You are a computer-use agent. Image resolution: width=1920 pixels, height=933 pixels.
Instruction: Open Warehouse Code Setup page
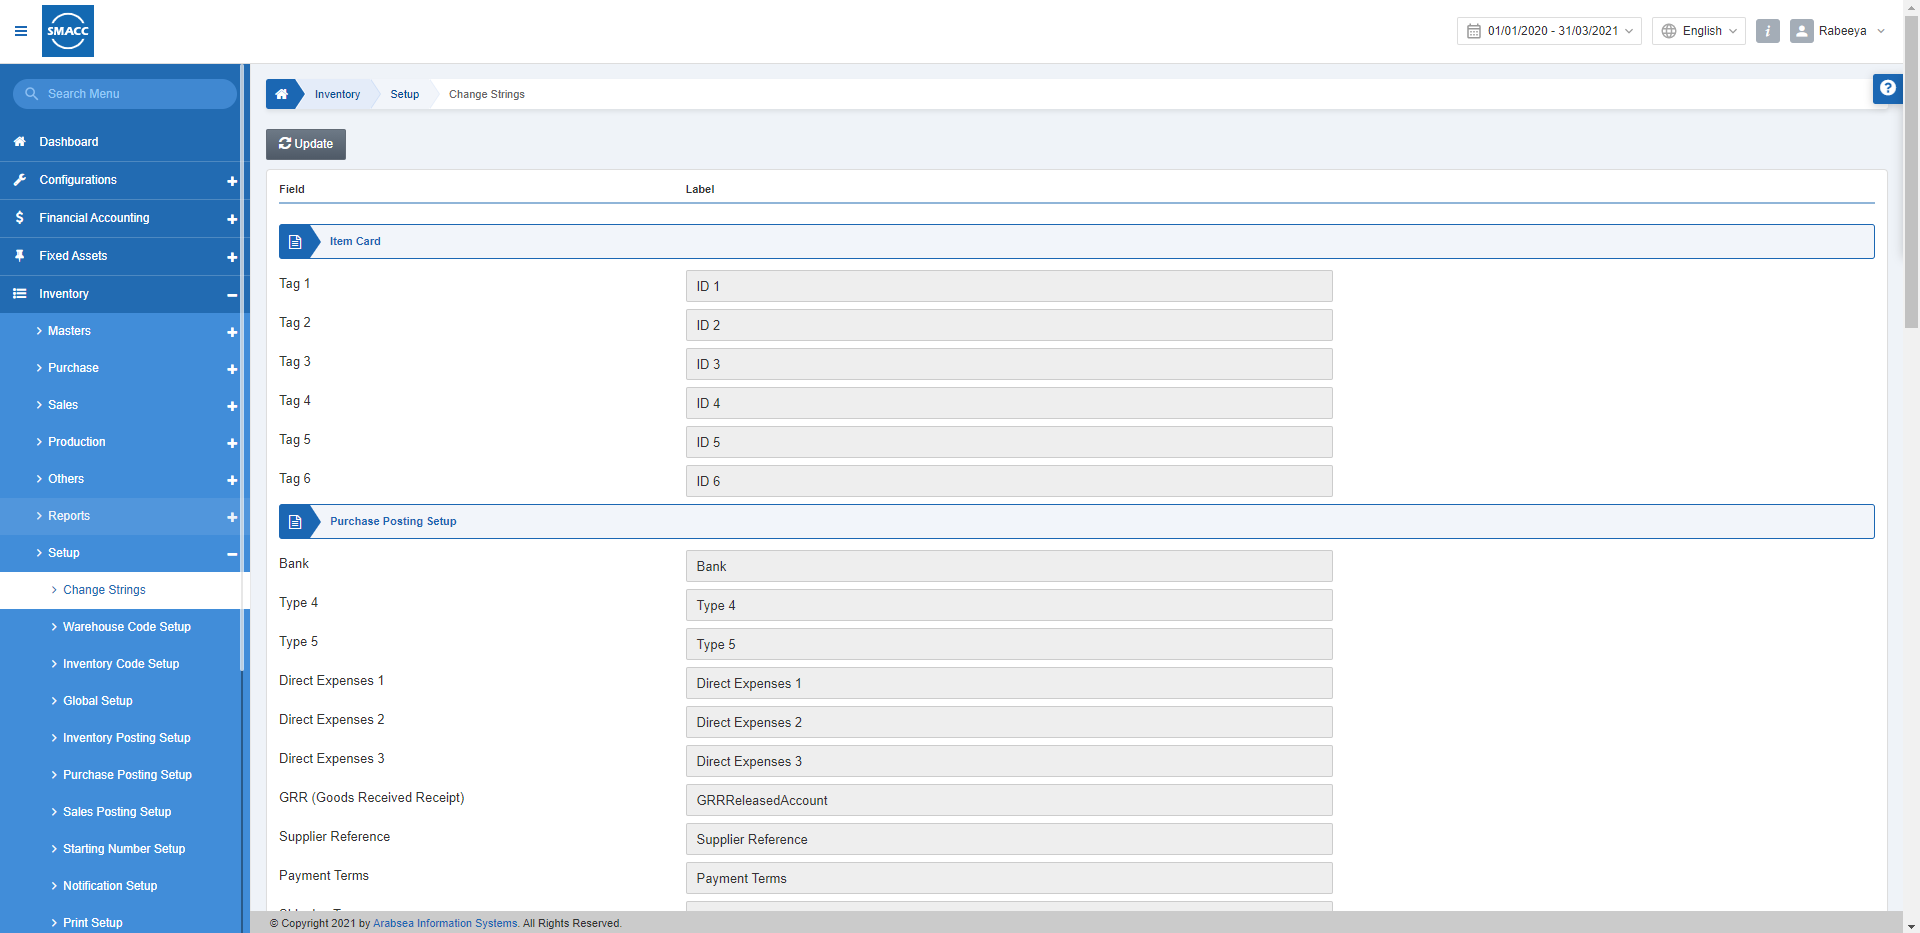pyautogui.click(x=126, y=627)
